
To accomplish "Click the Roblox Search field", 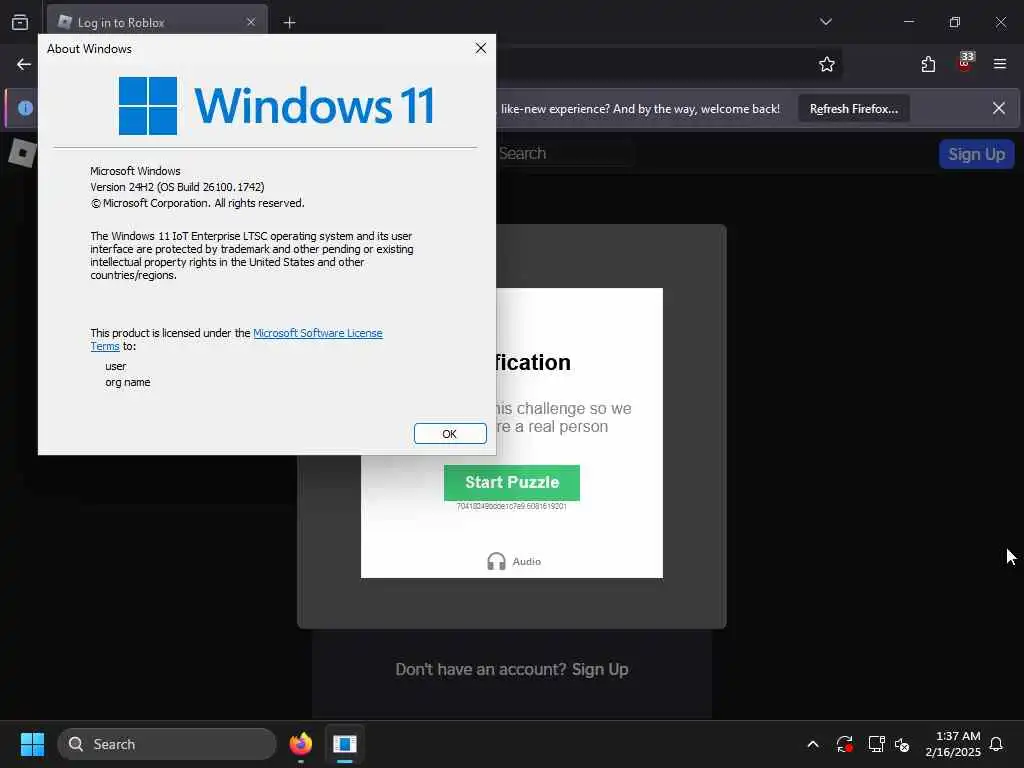I will pos(565,153).
